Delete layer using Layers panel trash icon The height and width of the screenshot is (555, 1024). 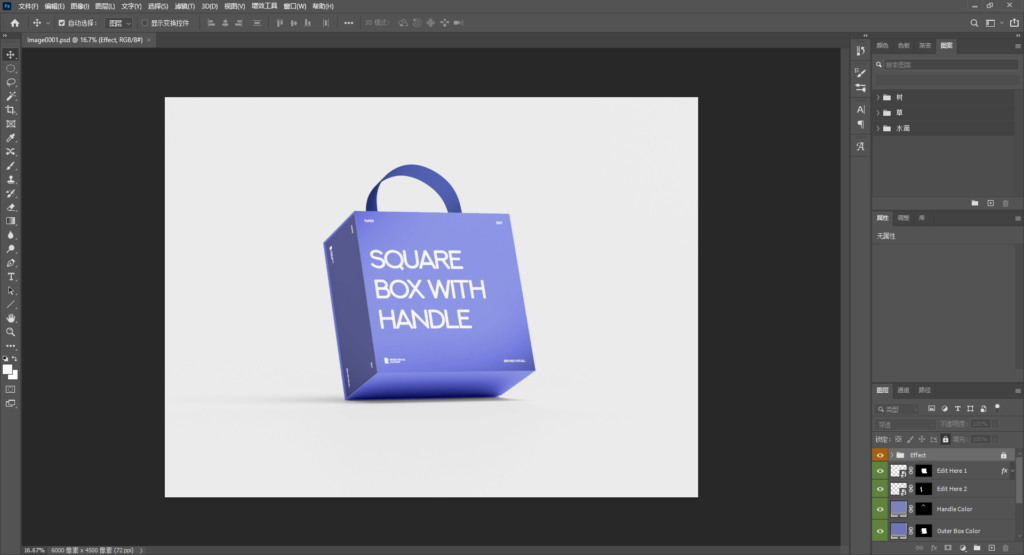click(x=1006, y=548)
